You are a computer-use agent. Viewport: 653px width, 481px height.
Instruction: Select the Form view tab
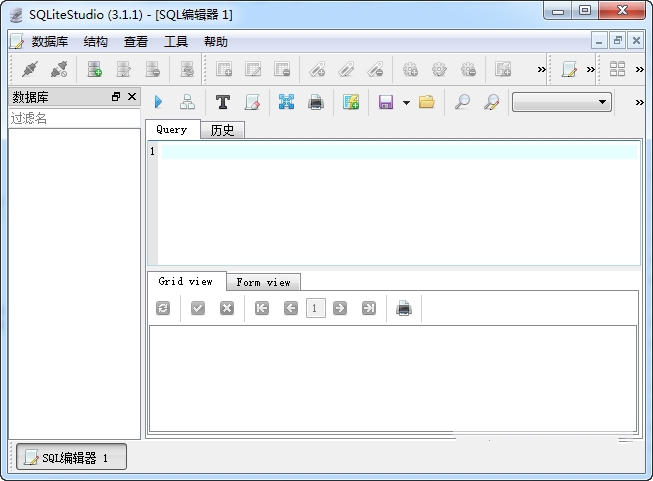point(263,282)
